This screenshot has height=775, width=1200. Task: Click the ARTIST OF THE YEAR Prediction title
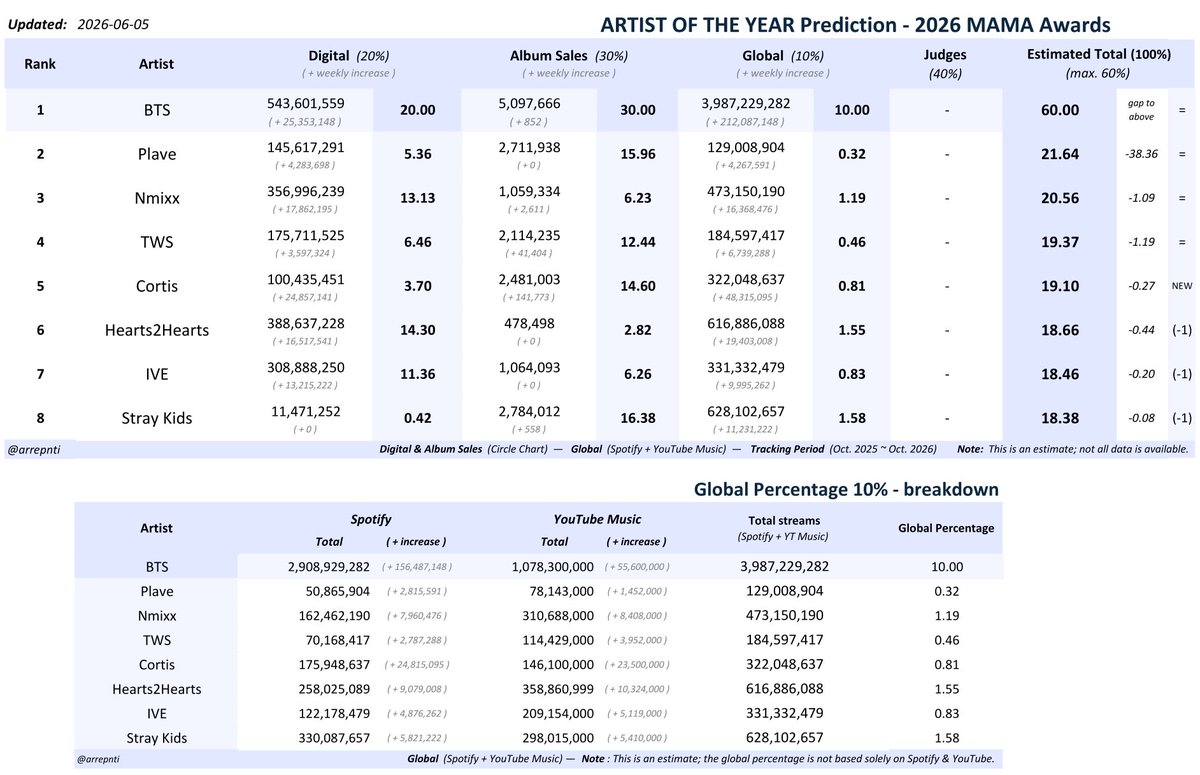[x=855, y=24]
